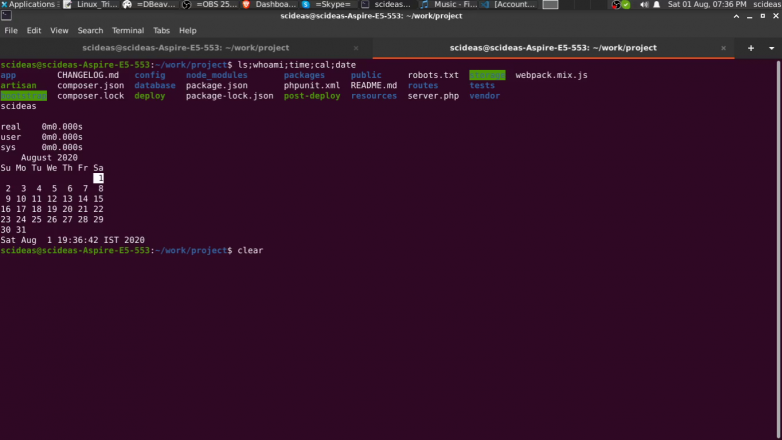782x440 pixels.
Task: Close the first terminal tab
Action: tap(356, 48)
